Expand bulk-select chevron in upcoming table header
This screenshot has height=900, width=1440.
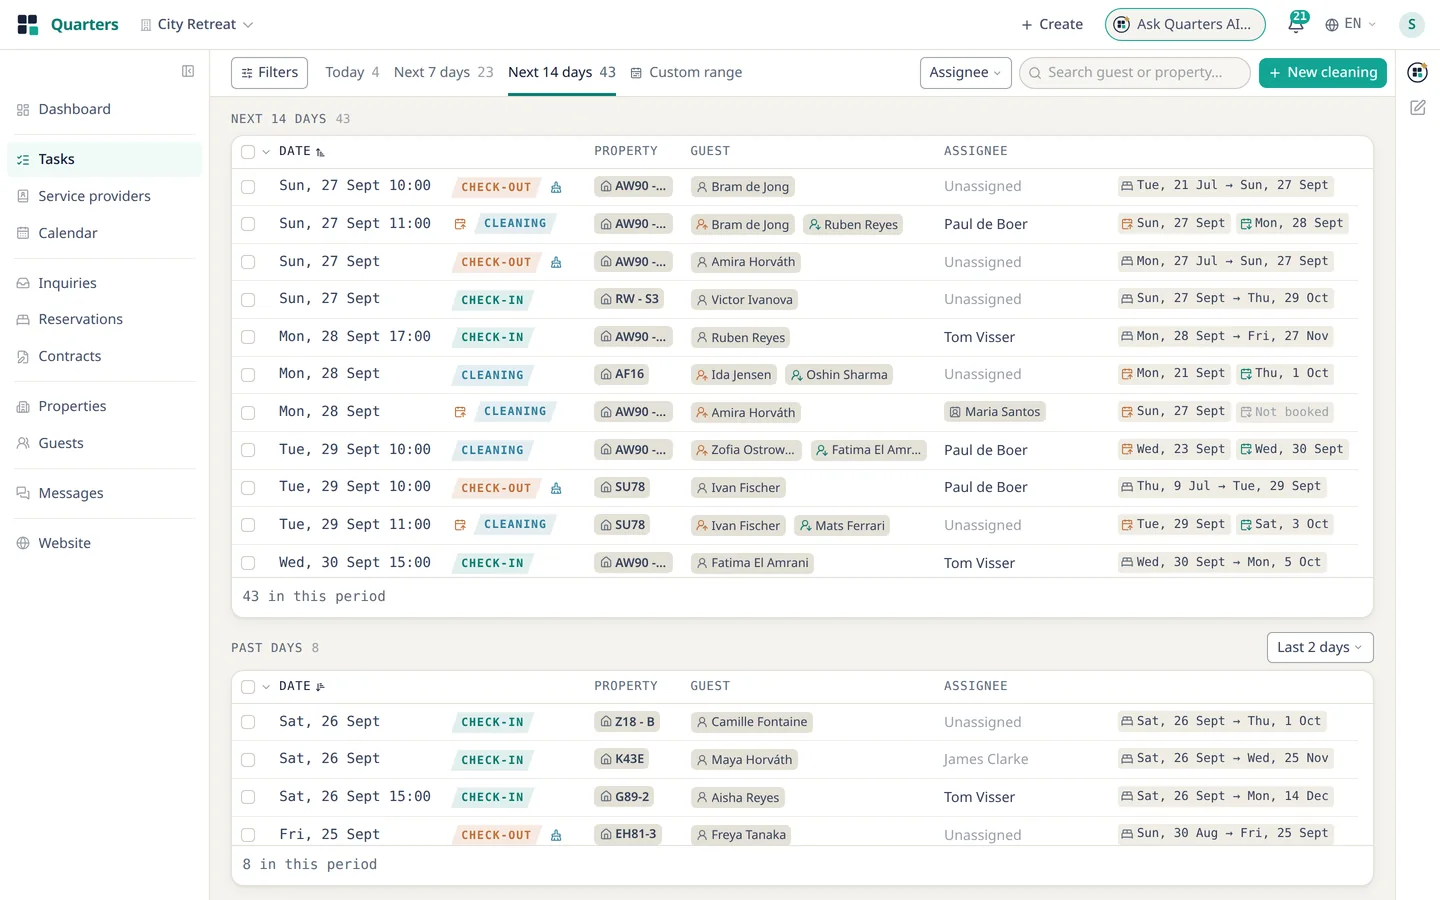[266, 152]
